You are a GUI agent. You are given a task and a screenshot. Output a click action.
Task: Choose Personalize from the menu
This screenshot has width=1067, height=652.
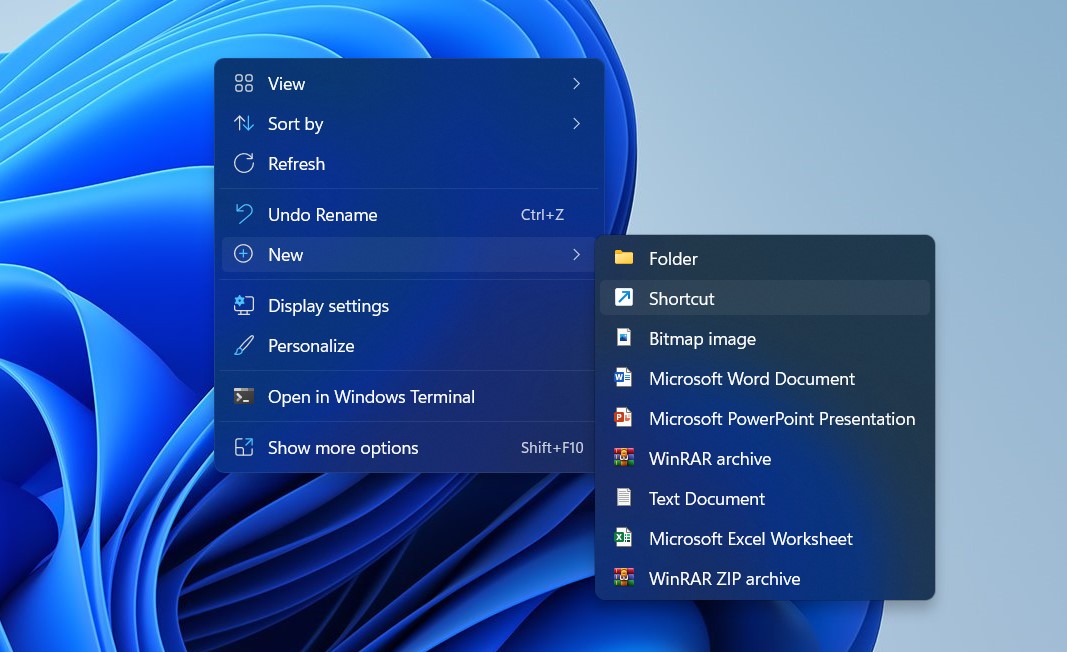(x=311, y=346)
